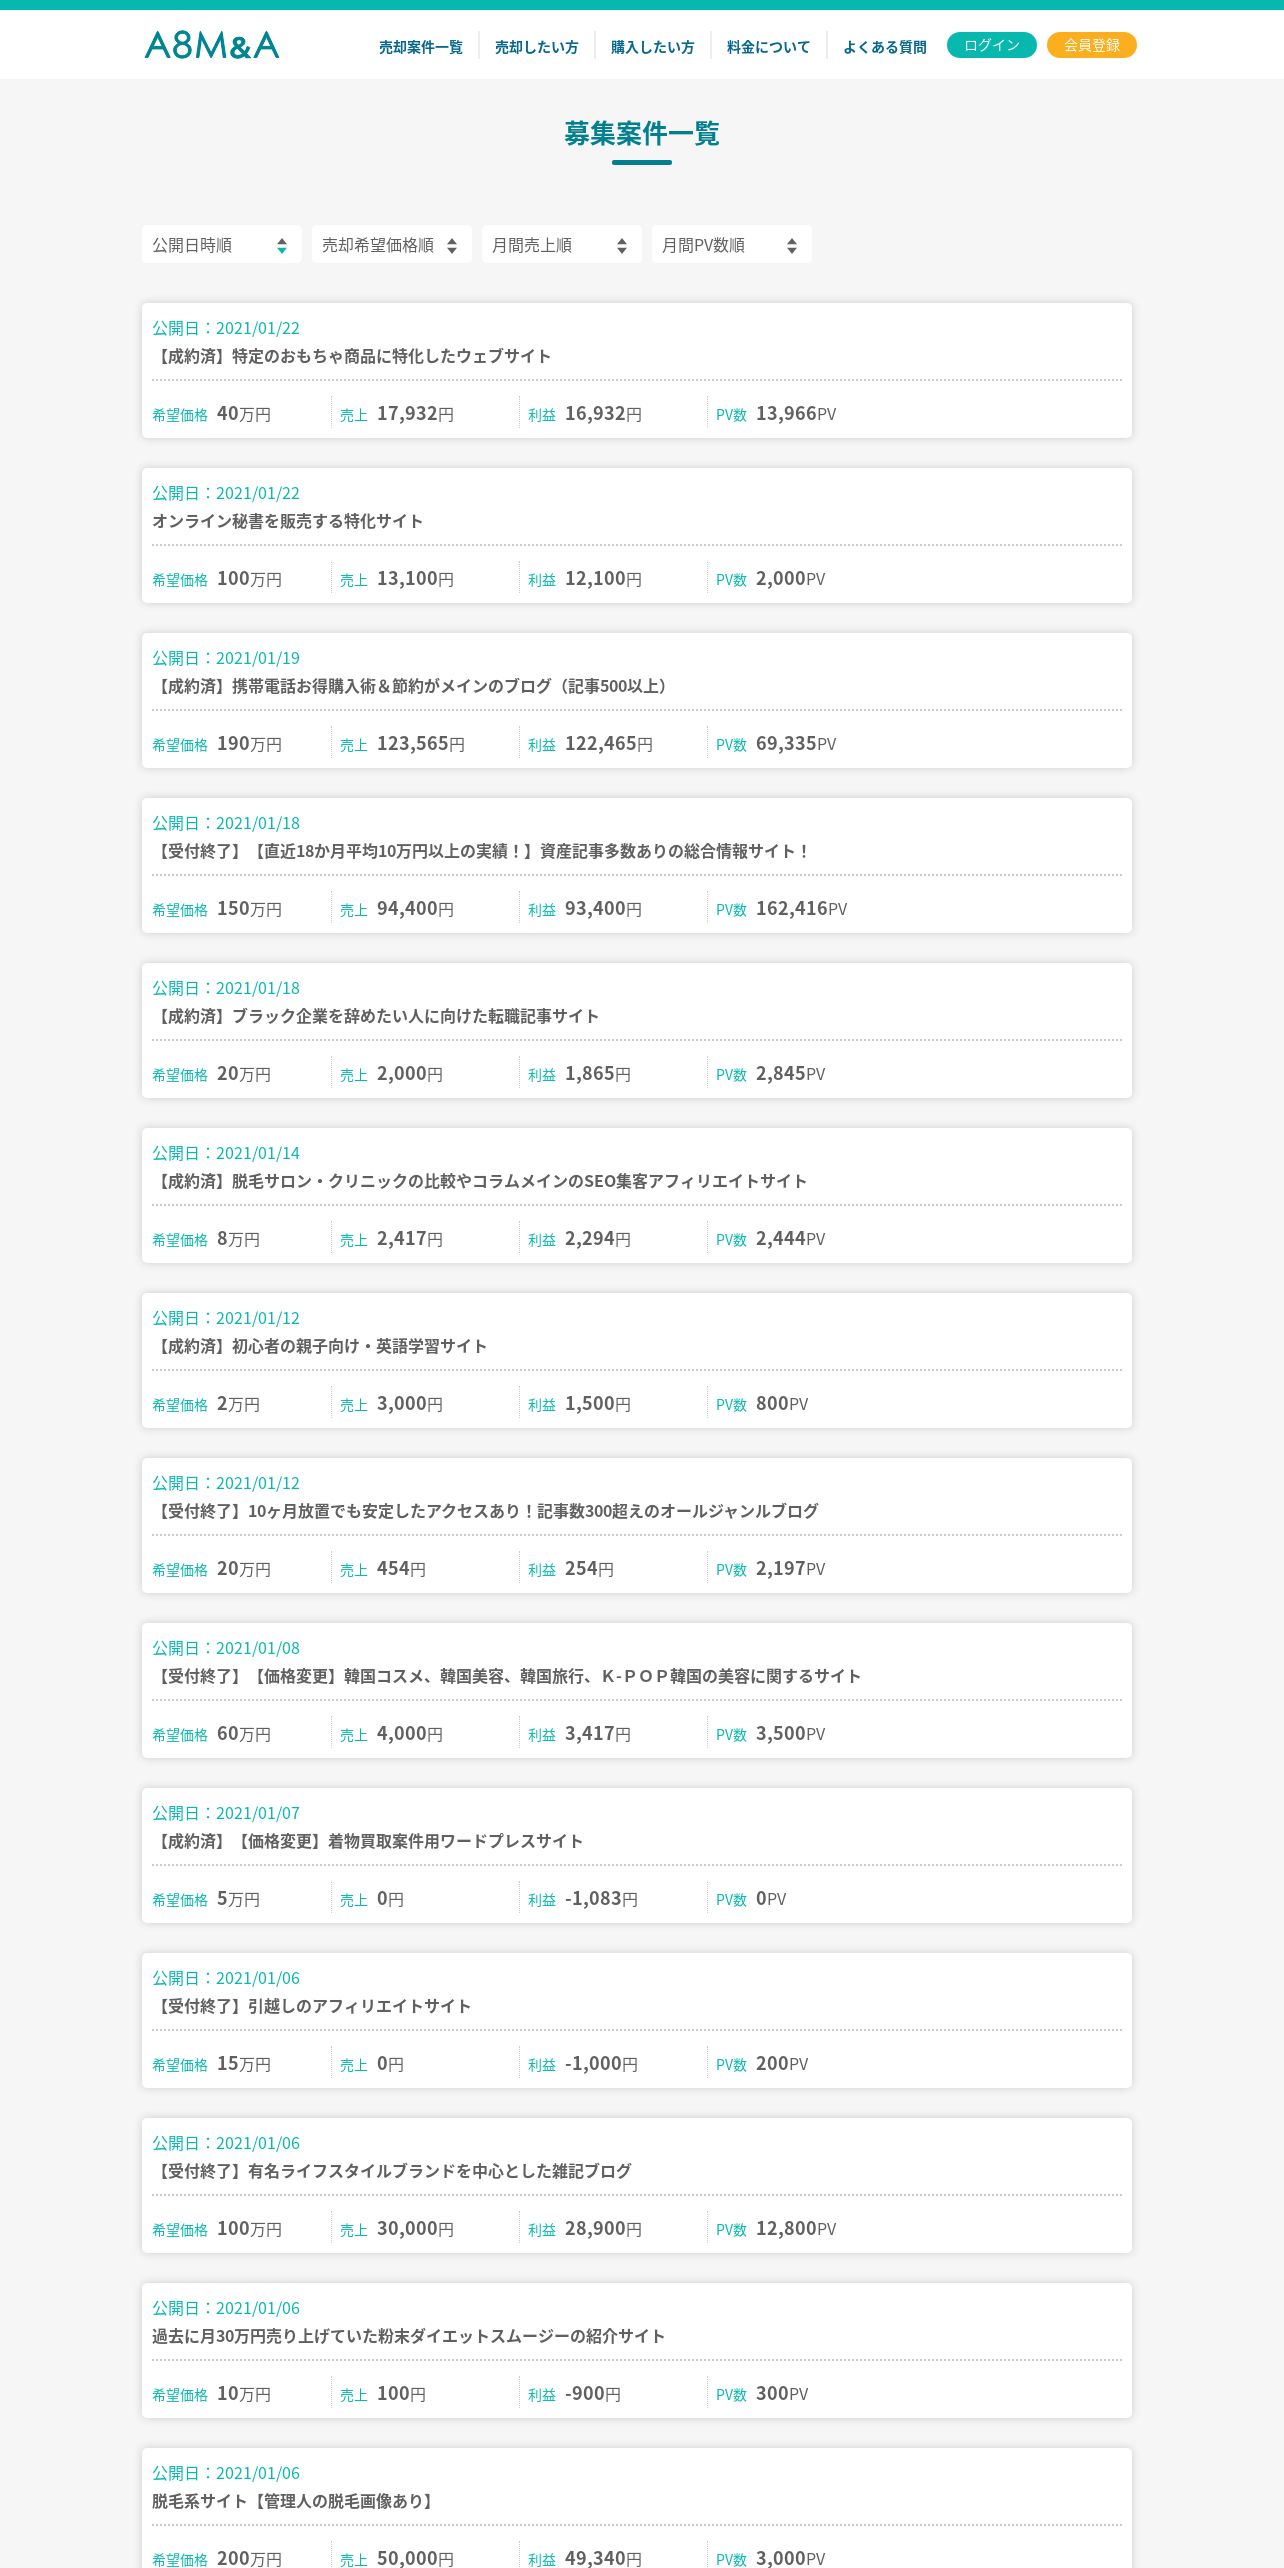Open the 売却案件一覧 menu item
This screenshot has width=1284, height=2568.
(x=421, y=47)
